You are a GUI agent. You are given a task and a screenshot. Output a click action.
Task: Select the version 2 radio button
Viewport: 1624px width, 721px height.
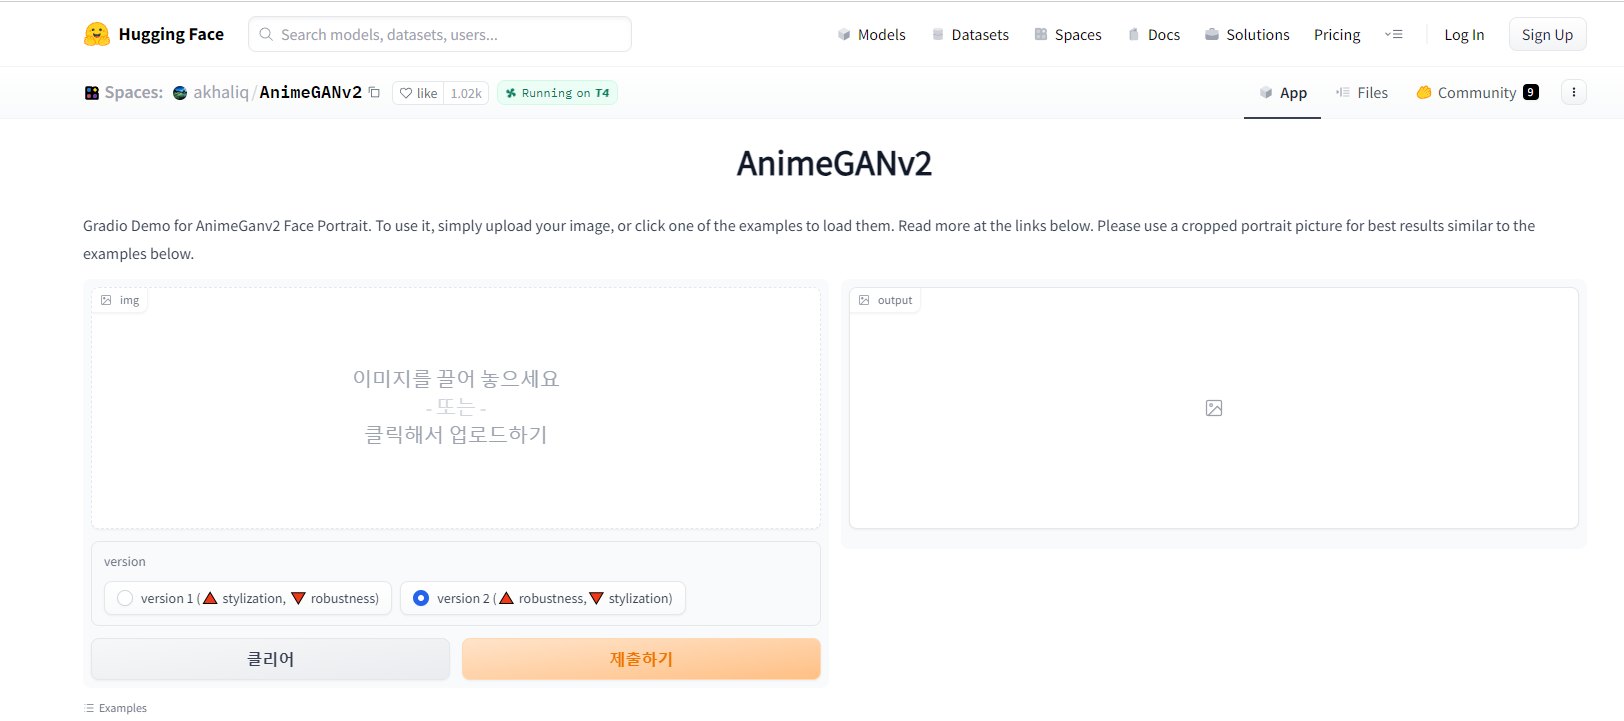pyautogui.click(x=421, y=598)
